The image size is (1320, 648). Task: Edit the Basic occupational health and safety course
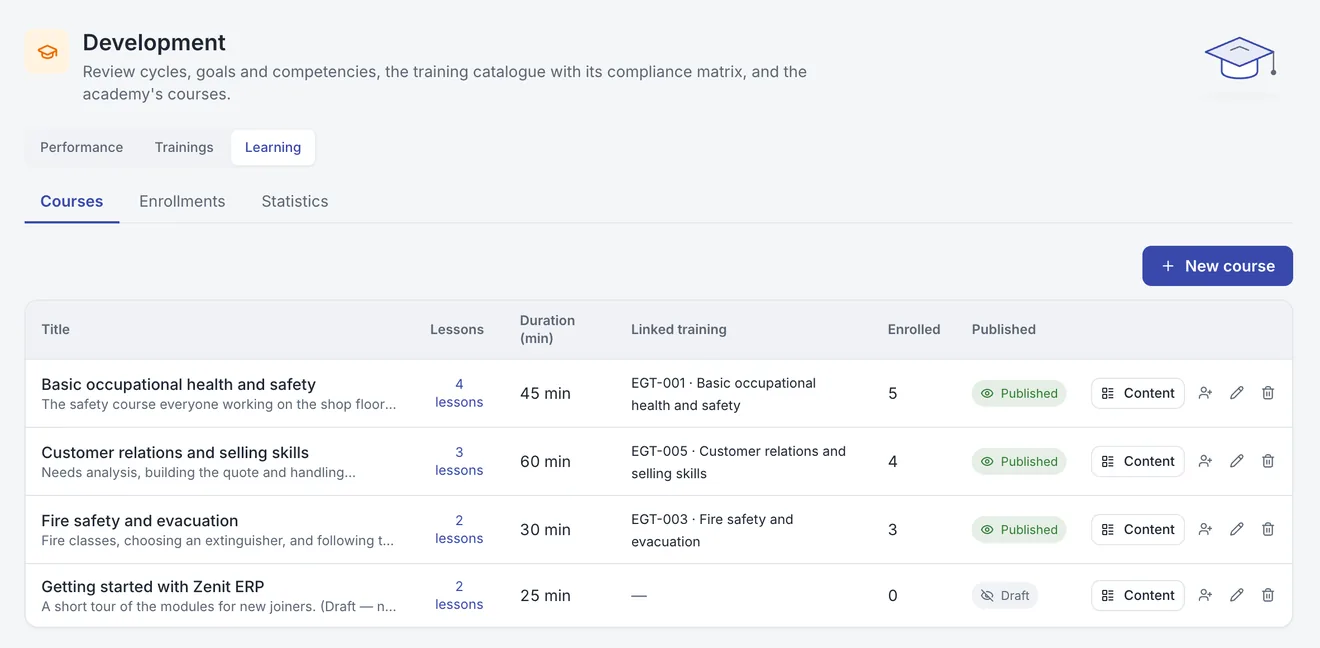[1237, 393]
